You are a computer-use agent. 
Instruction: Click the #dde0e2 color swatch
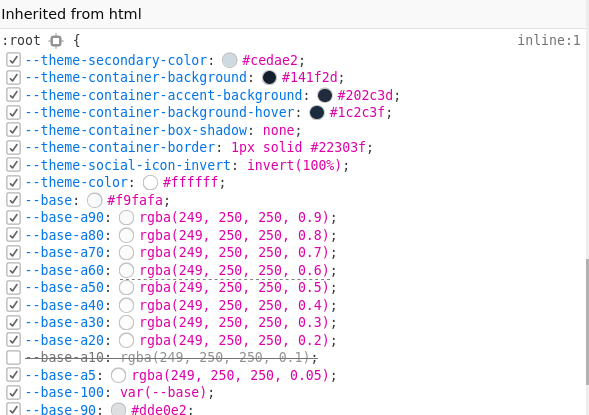click(x=119, y=409)
